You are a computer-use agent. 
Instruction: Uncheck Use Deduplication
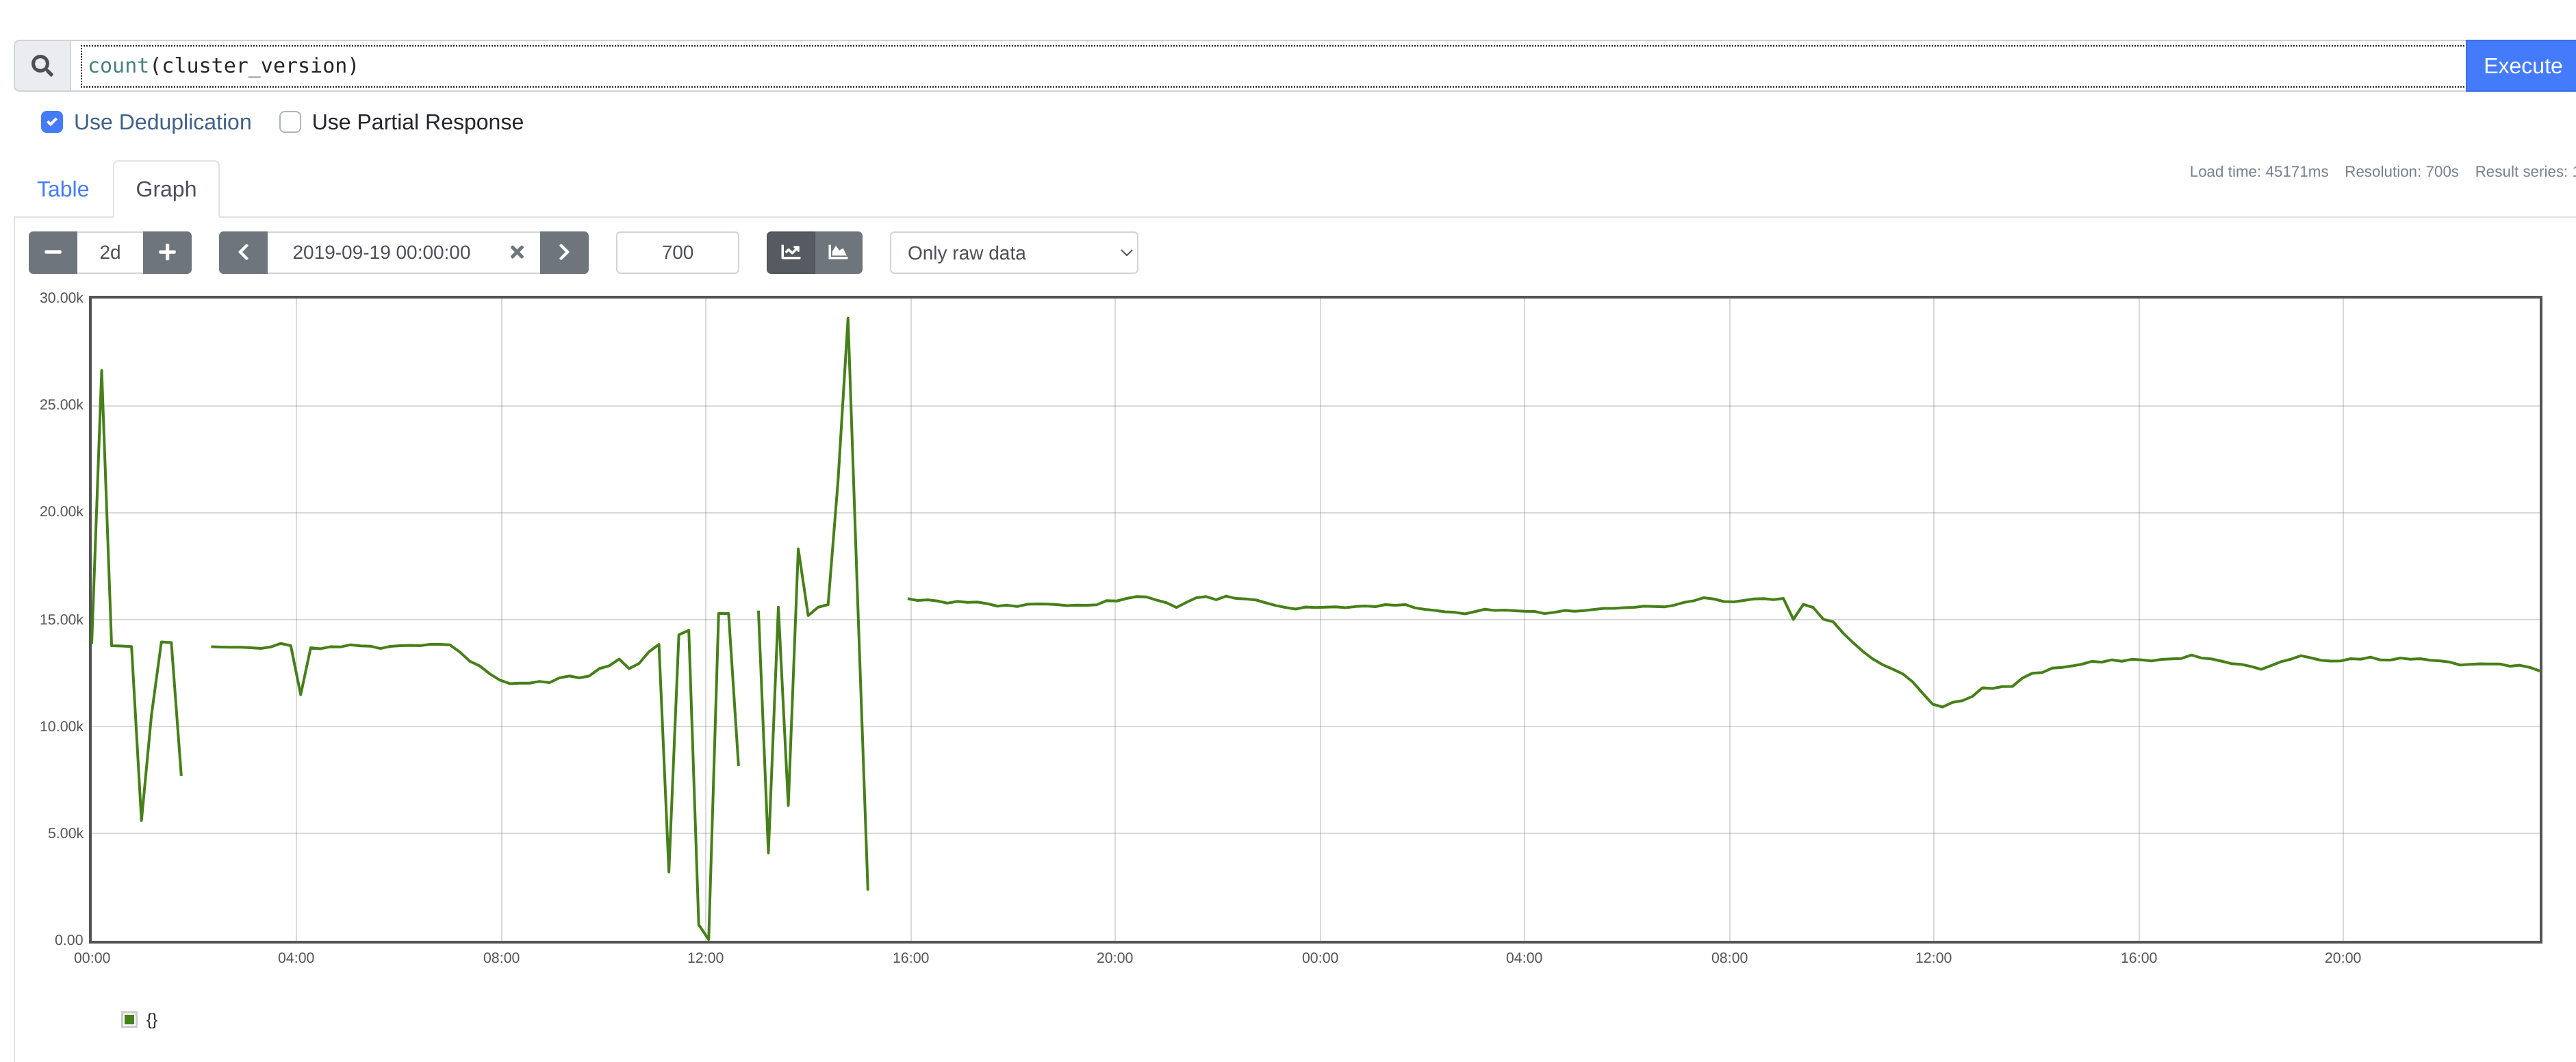coord(51,121)
